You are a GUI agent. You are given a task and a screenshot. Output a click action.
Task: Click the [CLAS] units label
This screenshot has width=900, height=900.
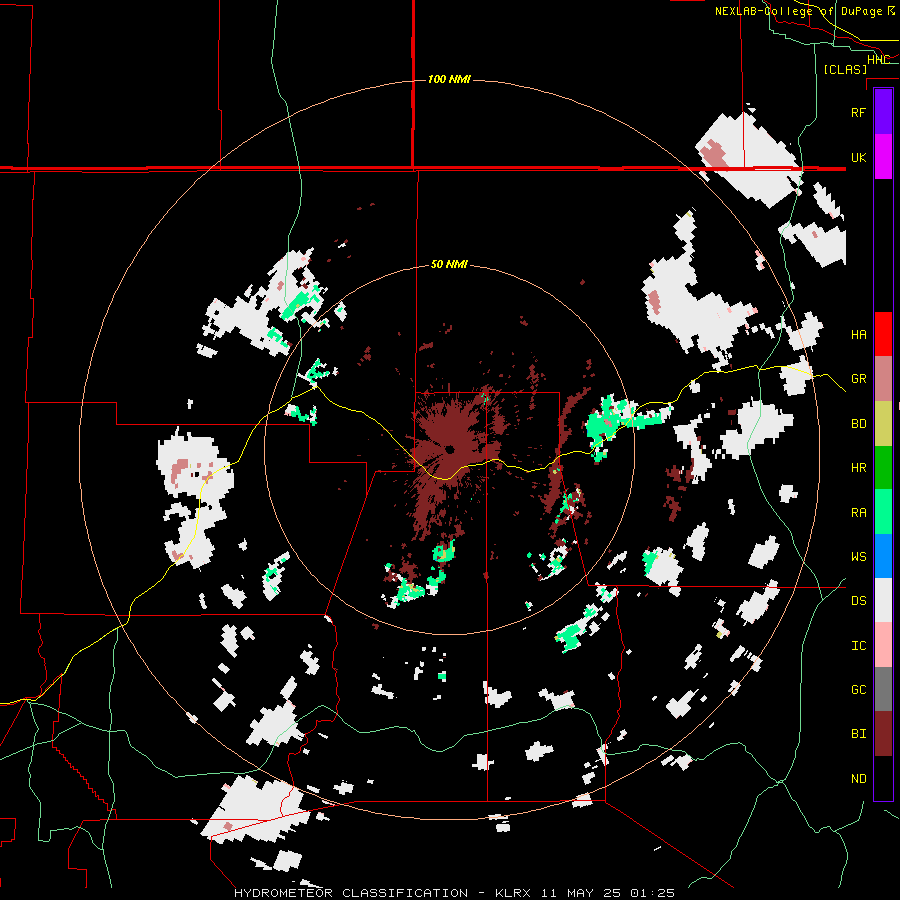point(845,69)
